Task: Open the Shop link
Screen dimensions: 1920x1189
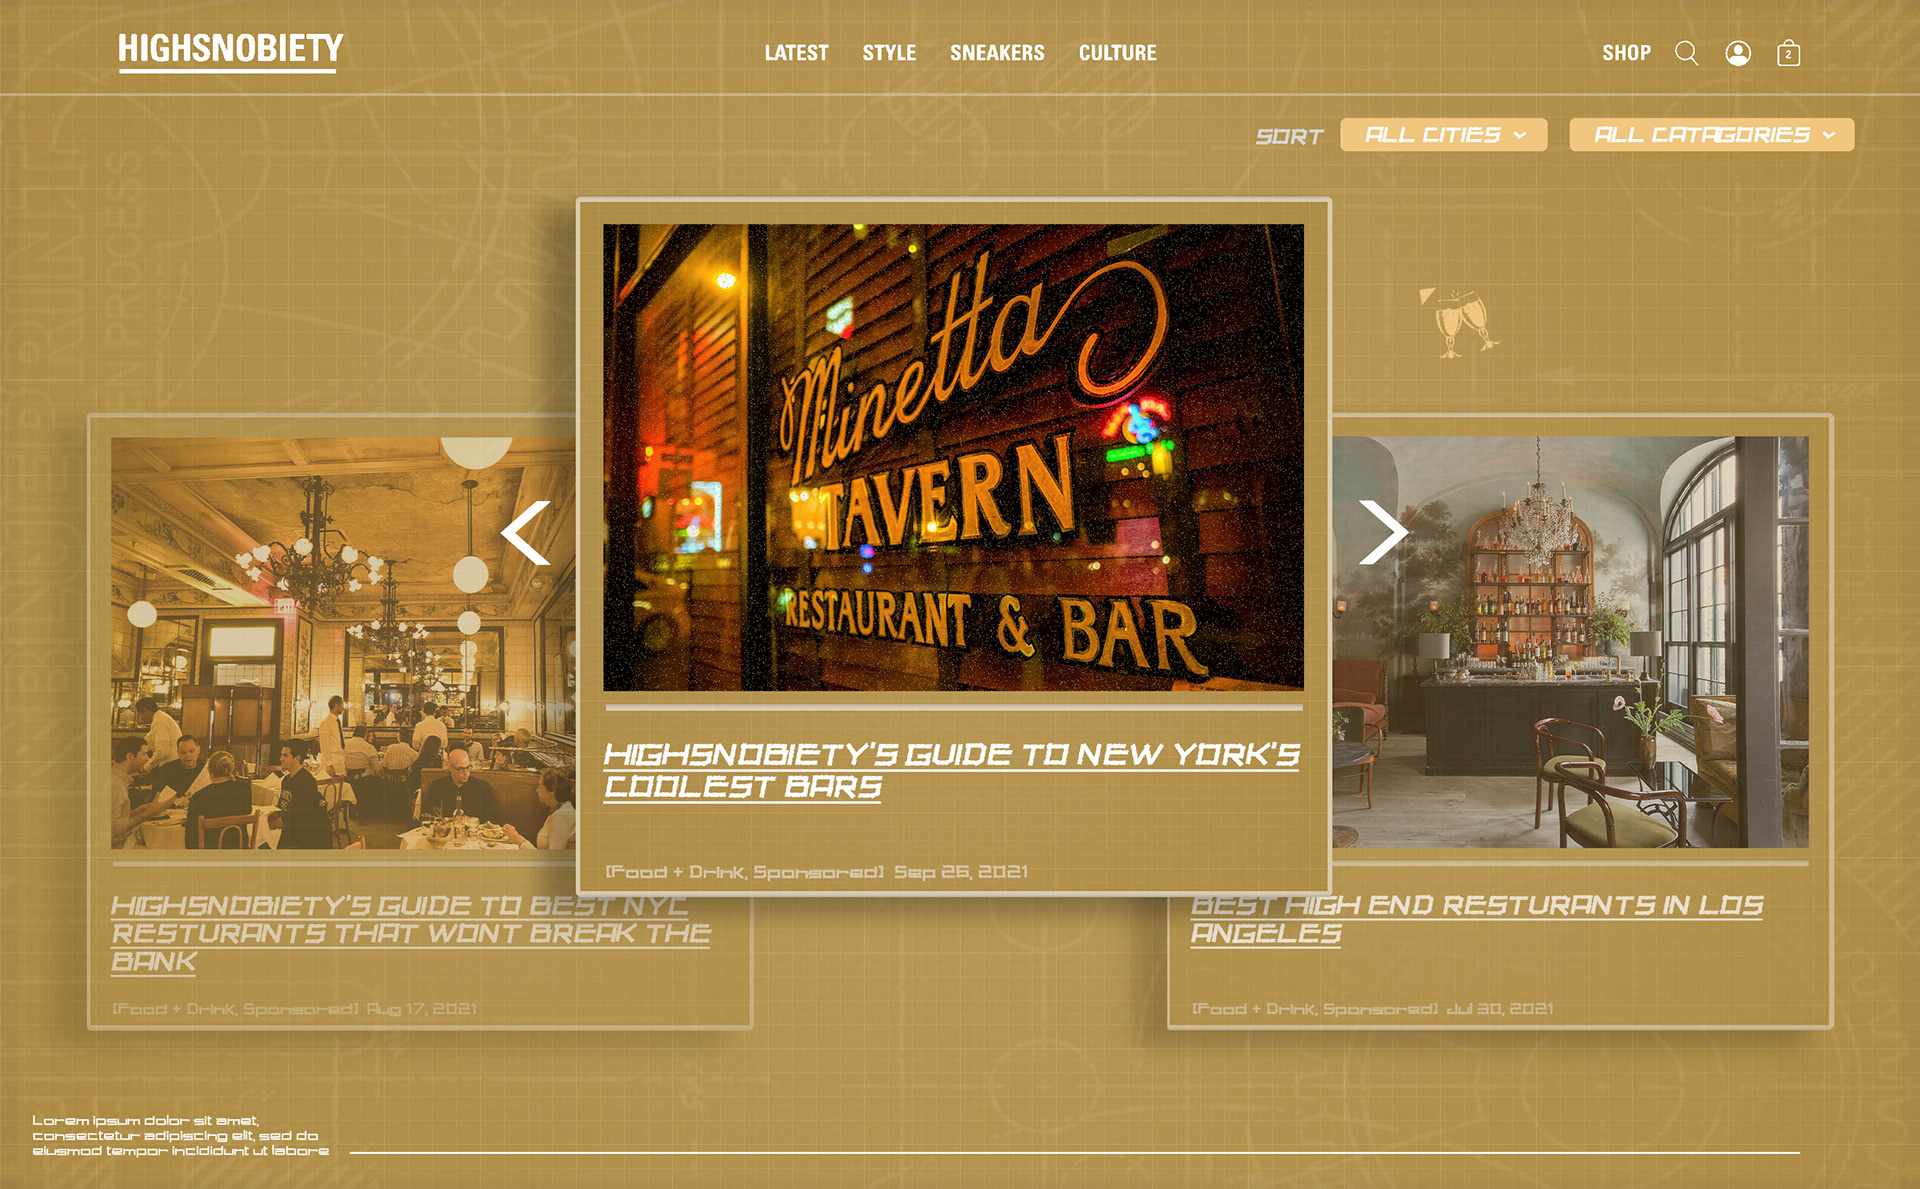Action: 1626,53
